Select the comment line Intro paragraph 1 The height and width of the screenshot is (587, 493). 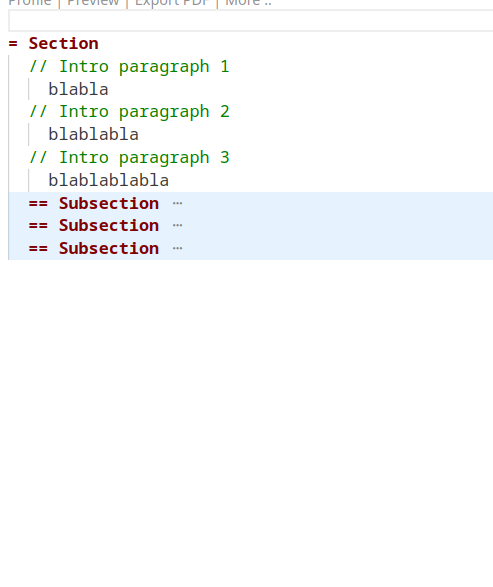(129, 67)
